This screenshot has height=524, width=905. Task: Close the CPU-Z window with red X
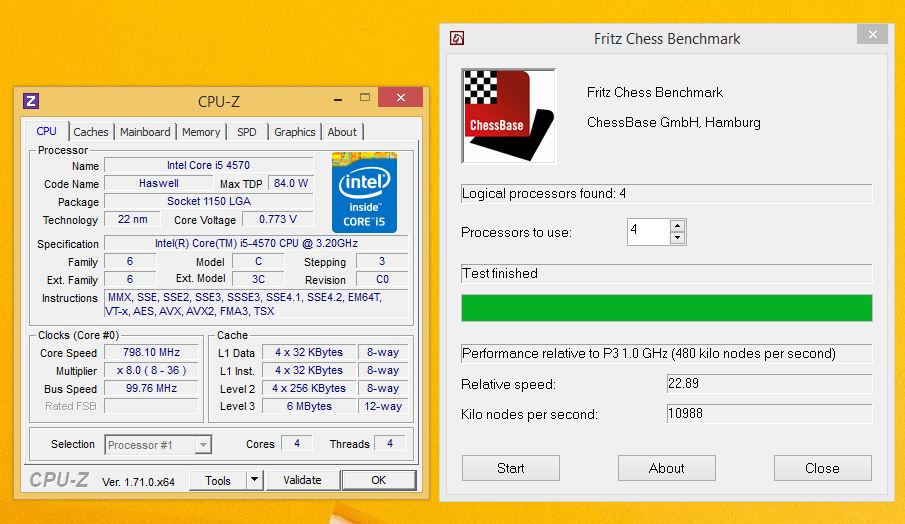tap(401, 98)
